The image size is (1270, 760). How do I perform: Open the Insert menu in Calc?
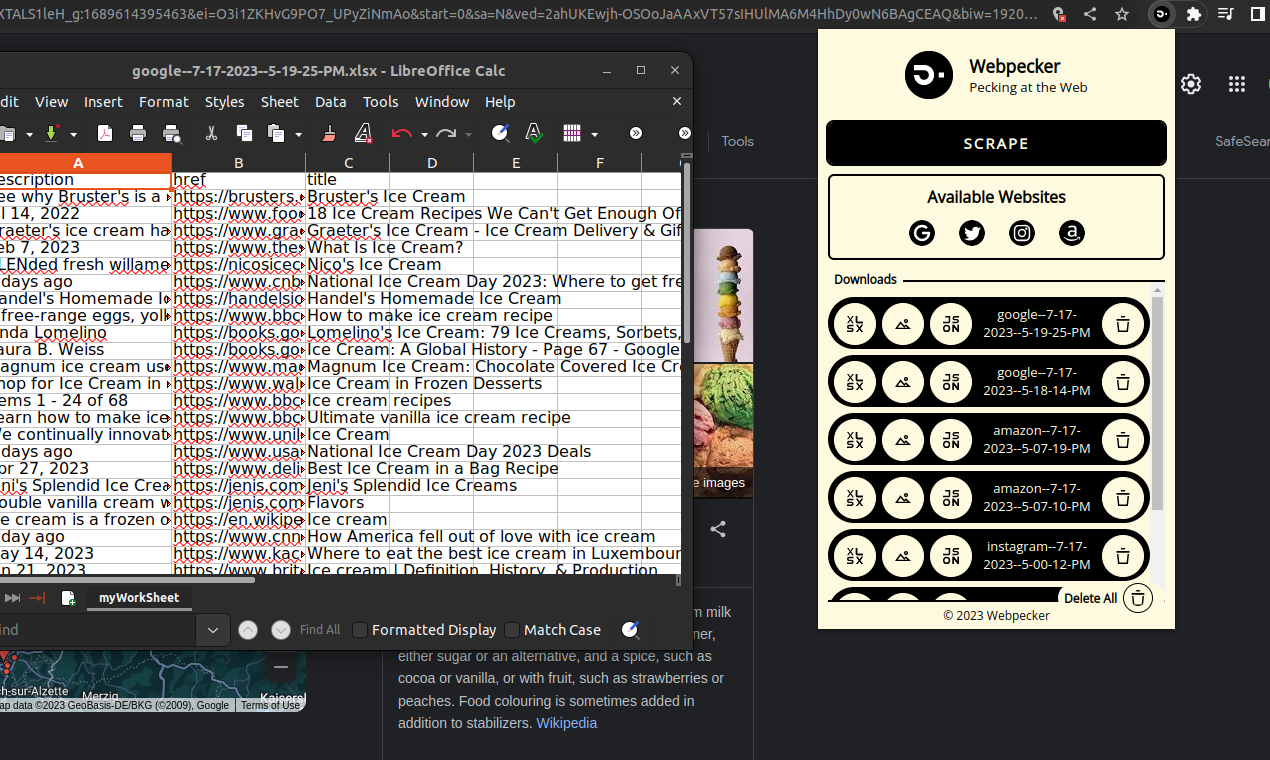coord(103,102)
